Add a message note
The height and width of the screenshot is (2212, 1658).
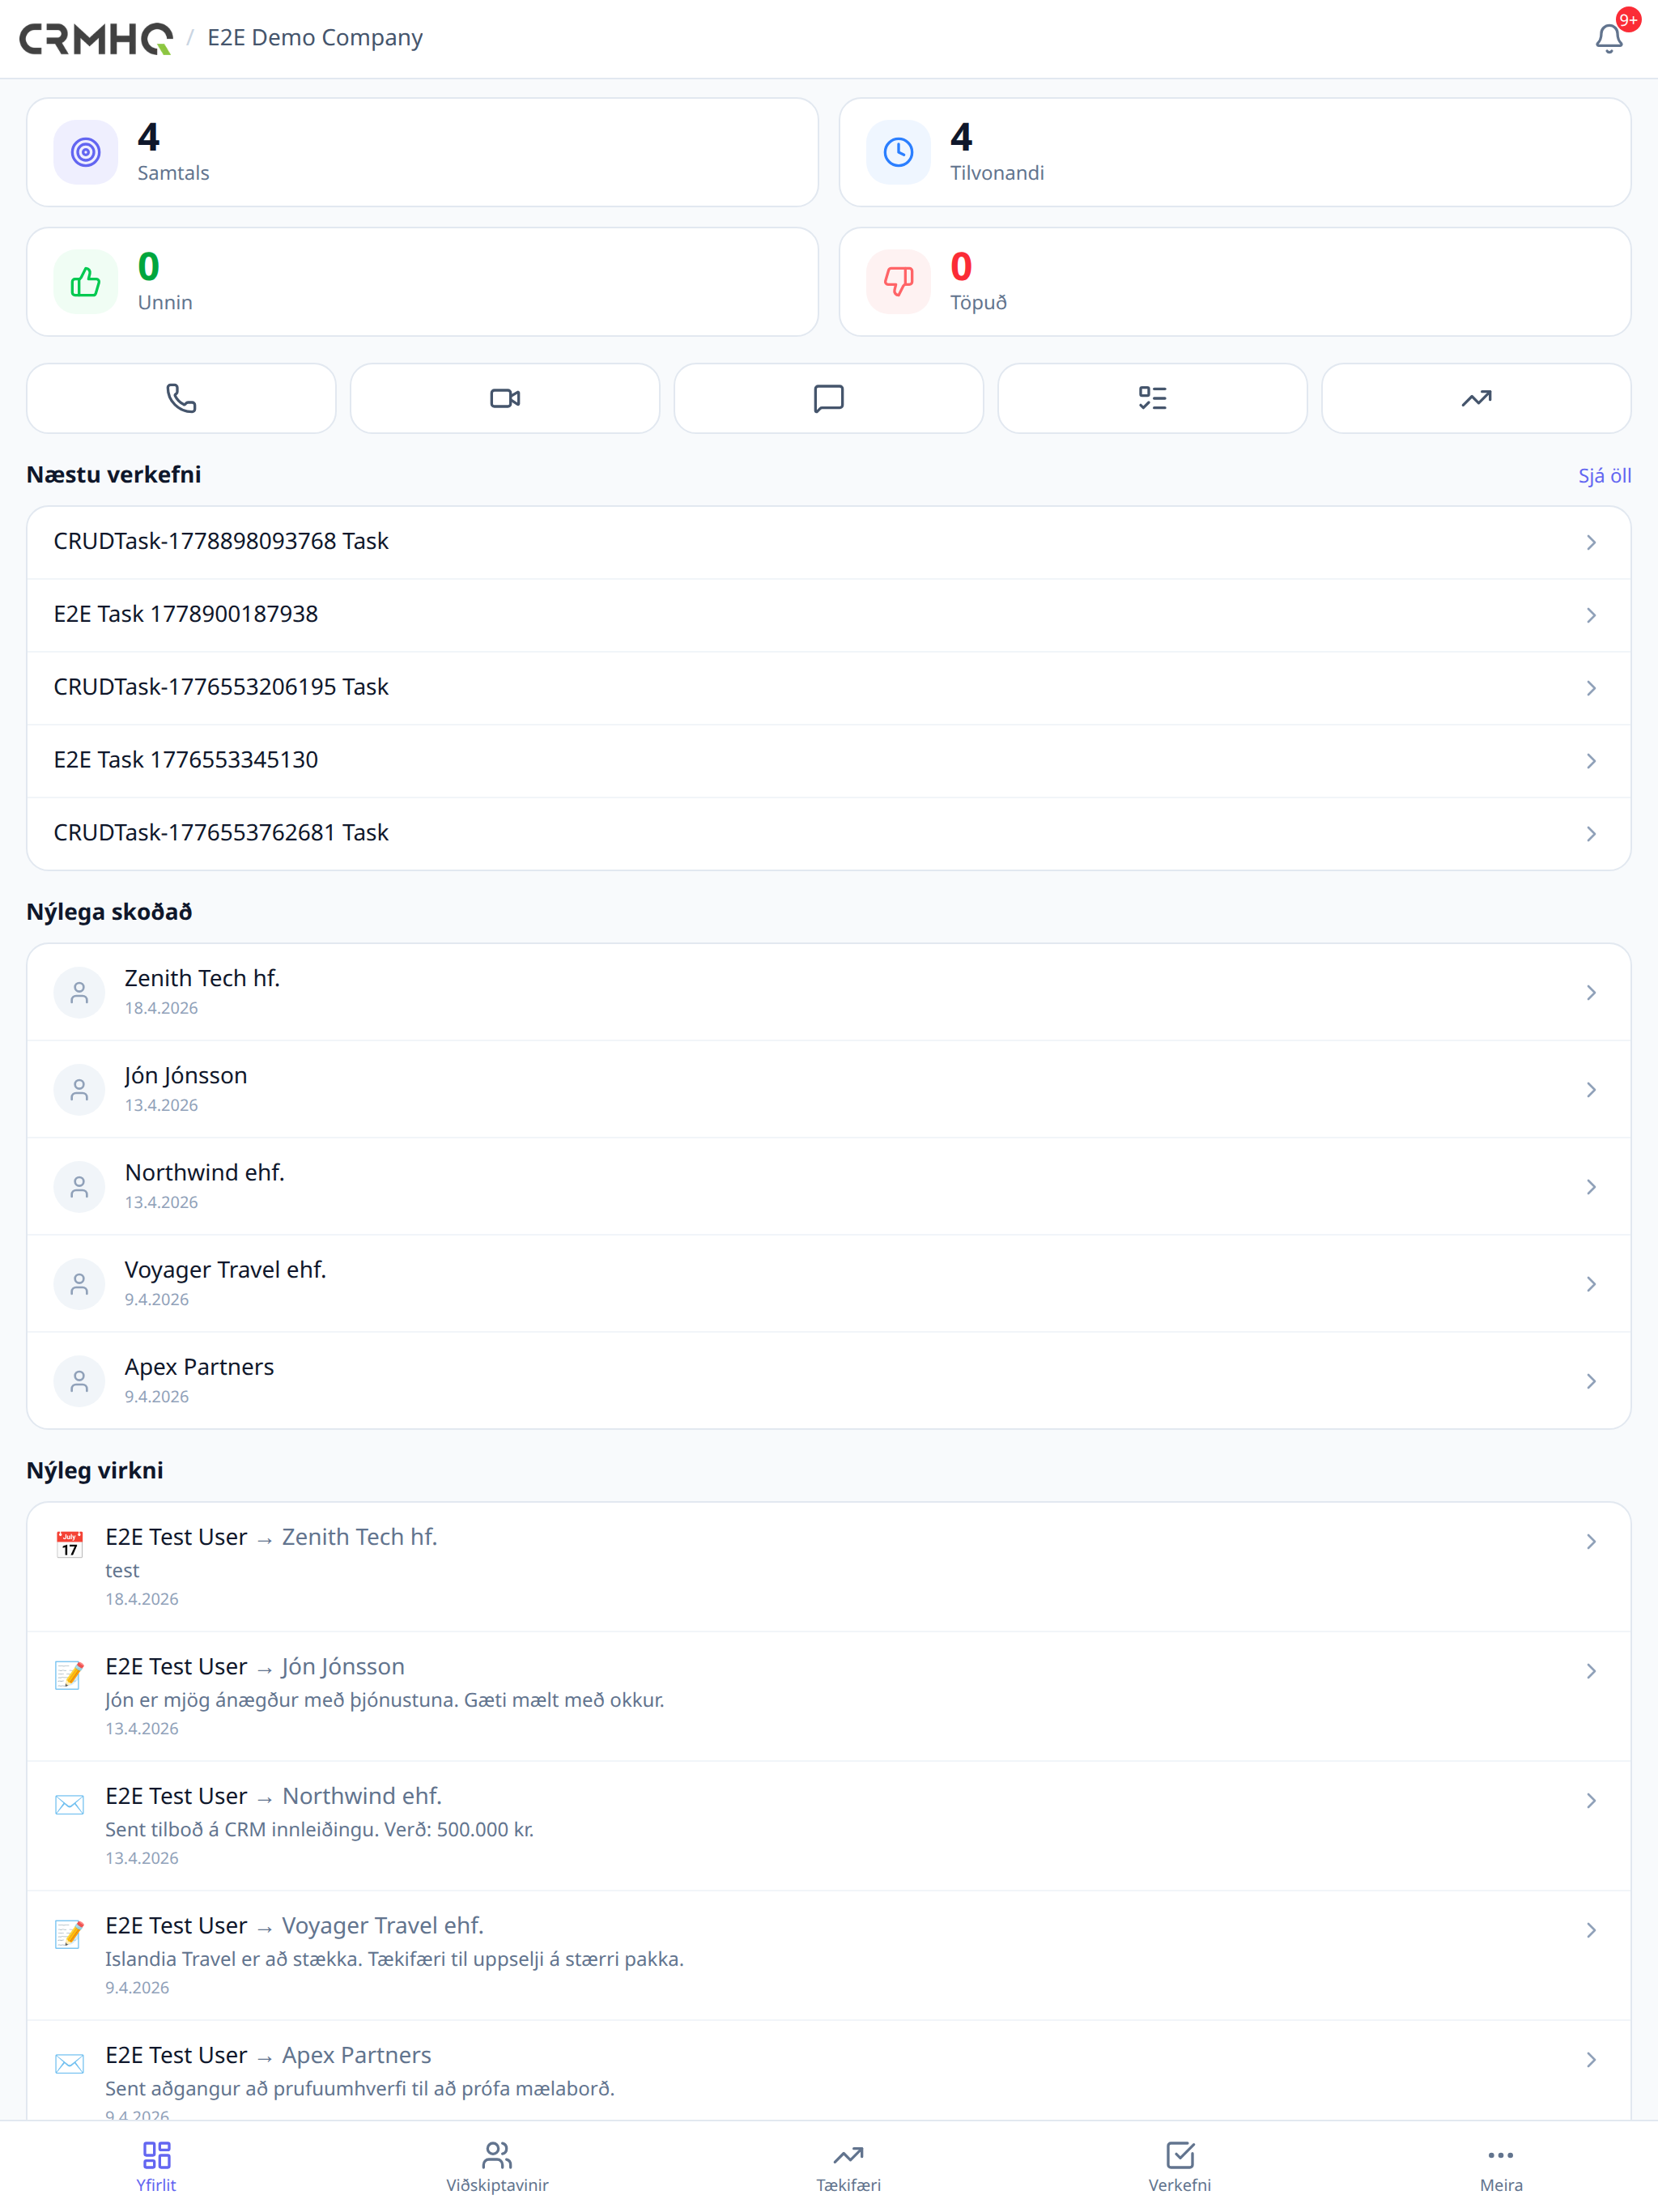(829, 398)
